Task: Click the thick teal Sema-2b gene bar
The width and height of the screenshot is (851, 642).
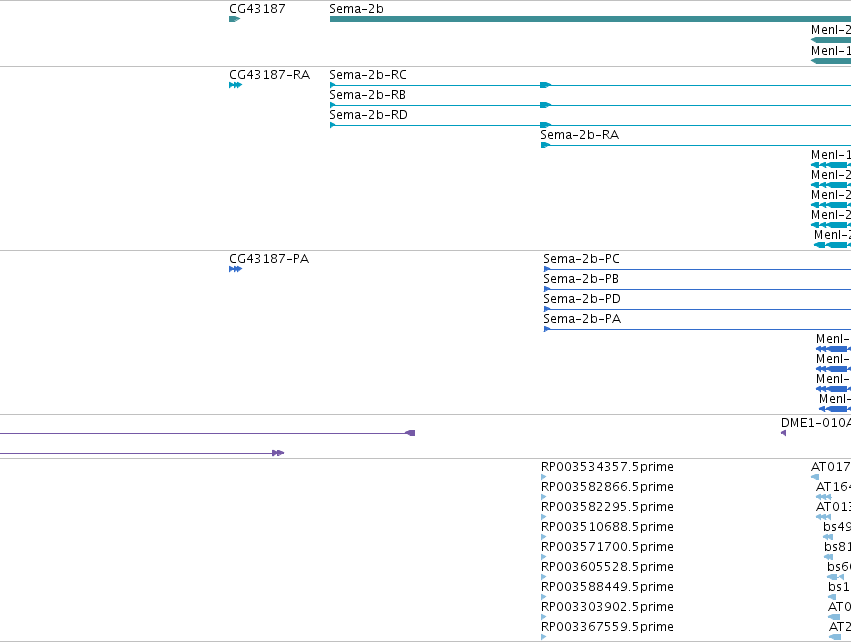Action: pyautogui.click(x=590, y=19)
